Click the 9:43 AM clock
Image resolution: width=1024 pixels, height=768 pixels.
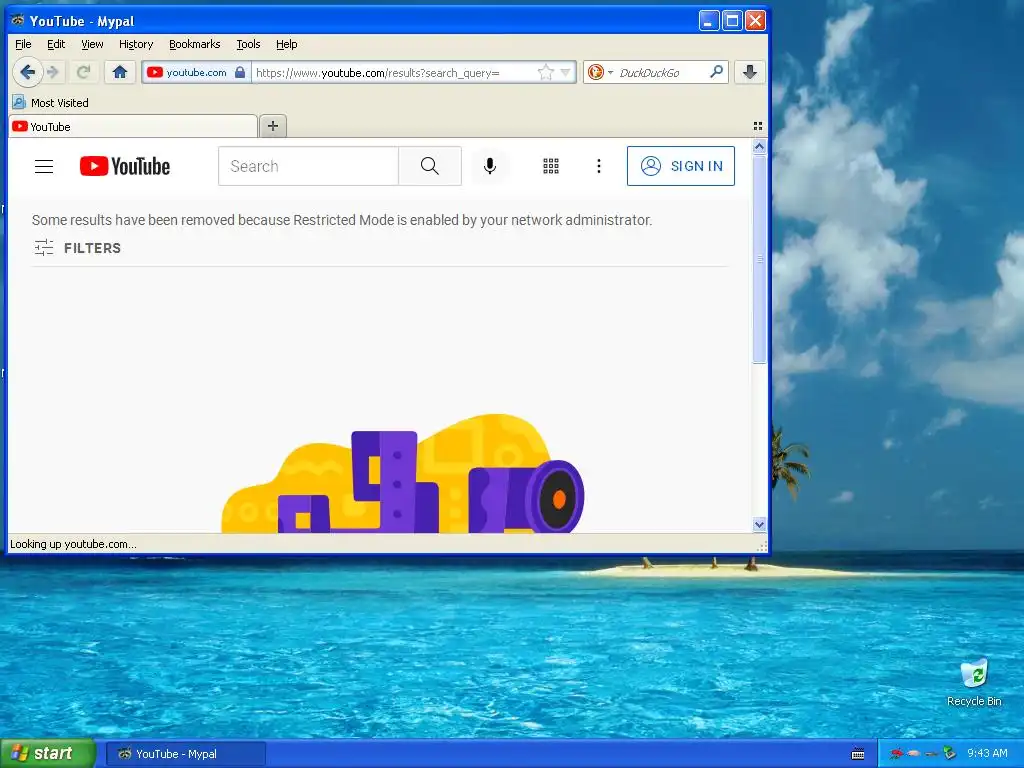[x=987, y=753]
